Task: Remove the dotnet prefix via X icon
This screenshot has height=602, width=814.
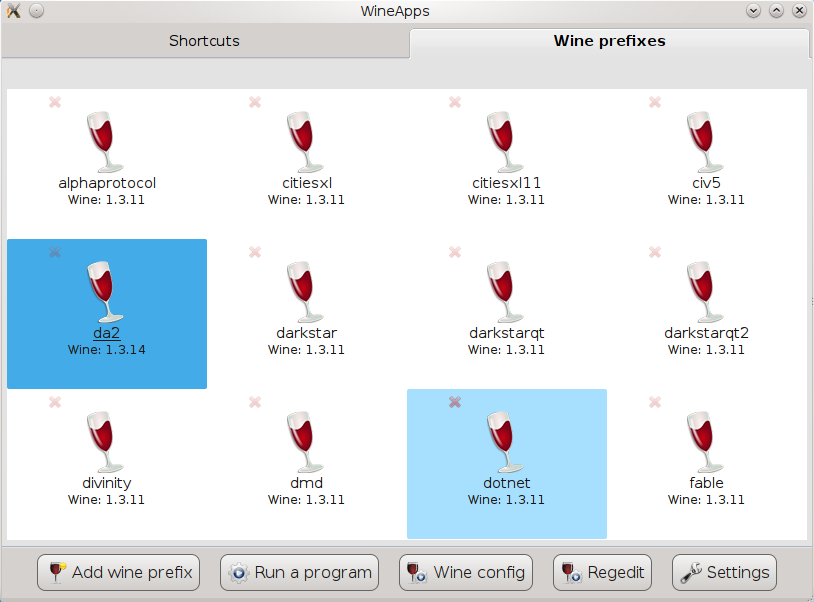Action: pos(455,402)
